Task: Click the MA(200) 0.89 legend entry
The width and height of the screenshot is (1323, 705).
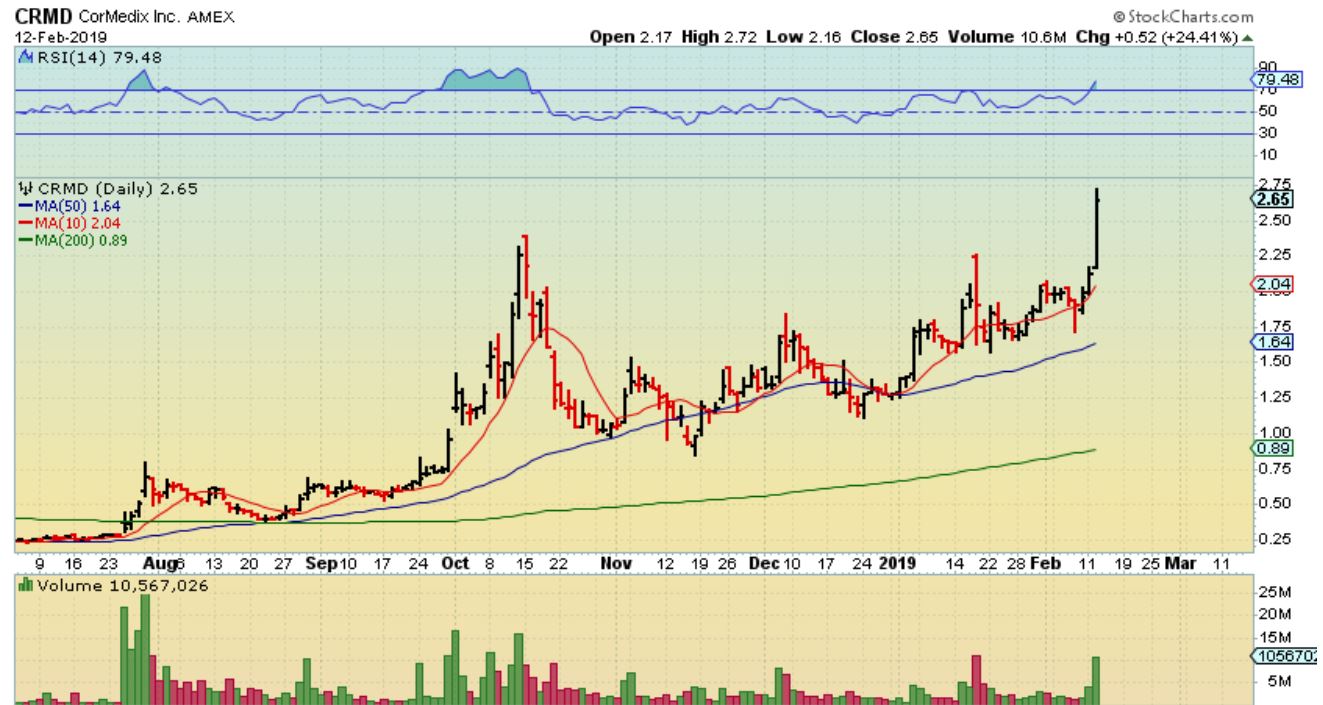Action: click(73, 240)
